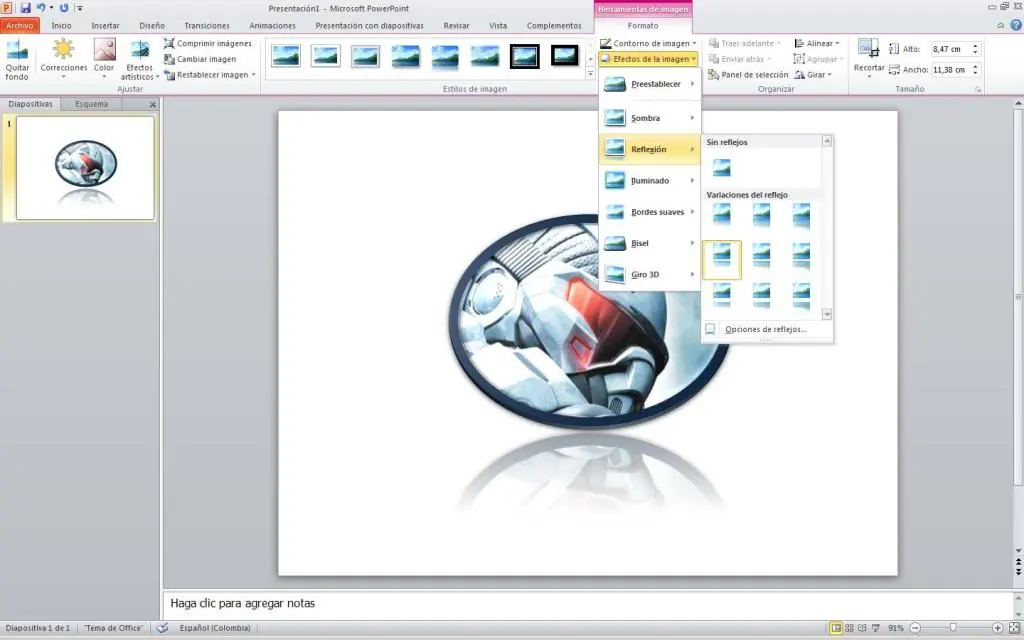The width and height of the screenshot is (1024, 640).
Task: Click the zoom in plus button
Action: tap(997, 628)
